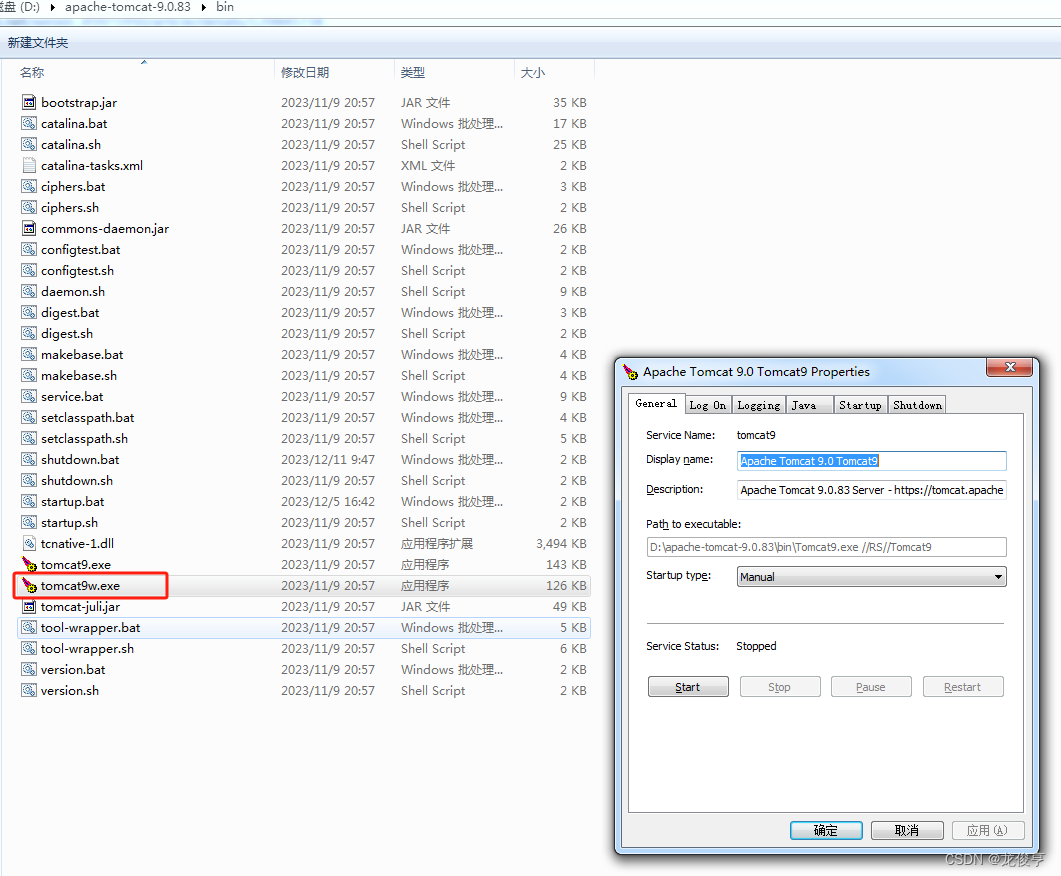Switch to the Startup tab
Screen dimensions: 1061x876
point(860,405)
